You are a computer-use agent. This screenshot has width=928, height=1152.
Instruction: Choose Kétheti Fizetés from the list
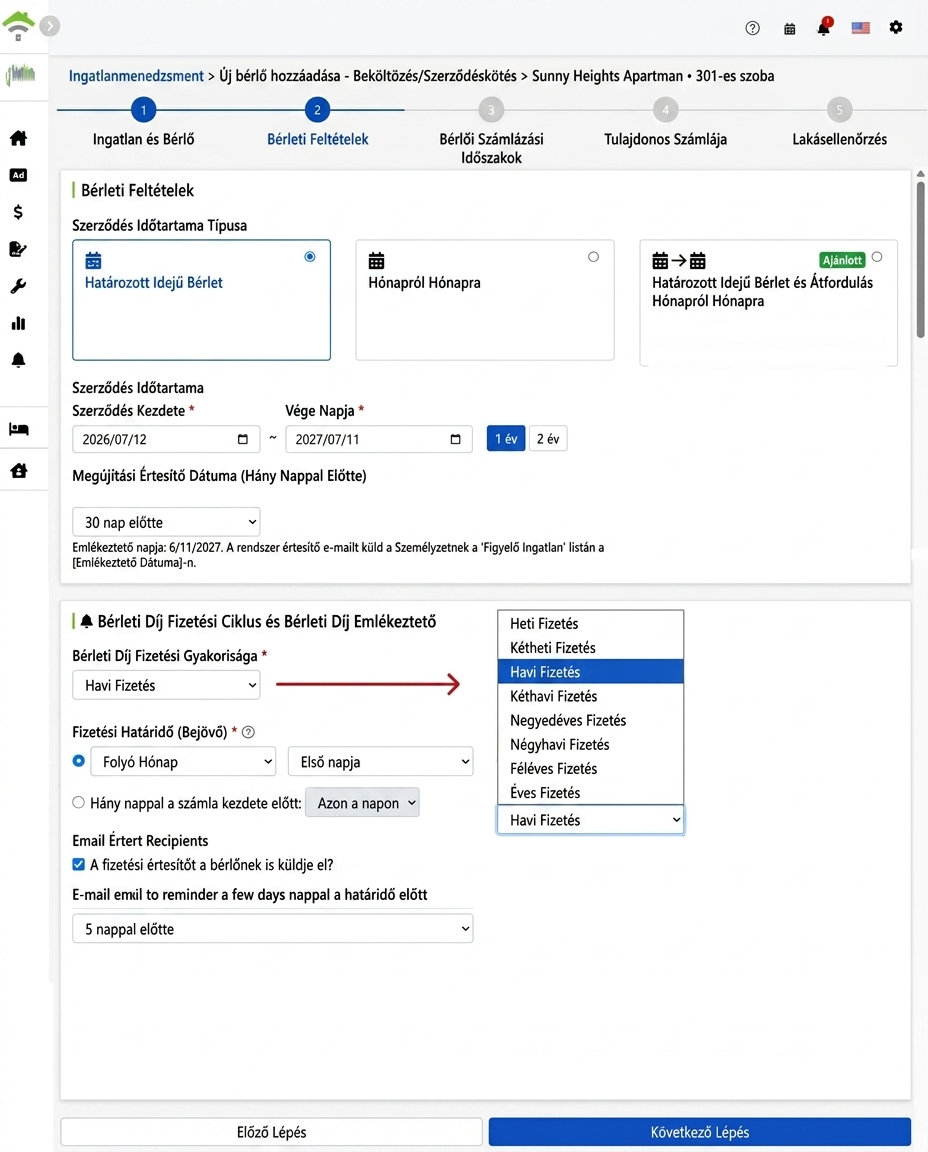click(x=591, y=647)
